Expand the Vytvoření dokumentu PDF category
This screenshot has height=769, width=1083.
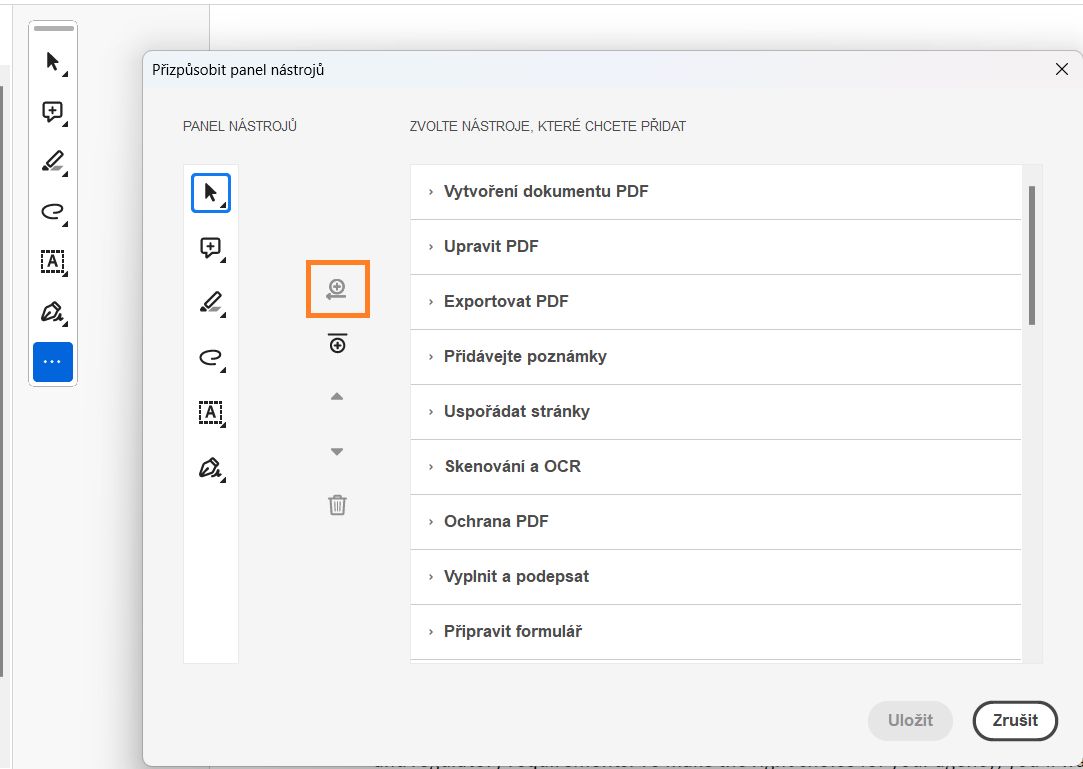click(545, 192)
